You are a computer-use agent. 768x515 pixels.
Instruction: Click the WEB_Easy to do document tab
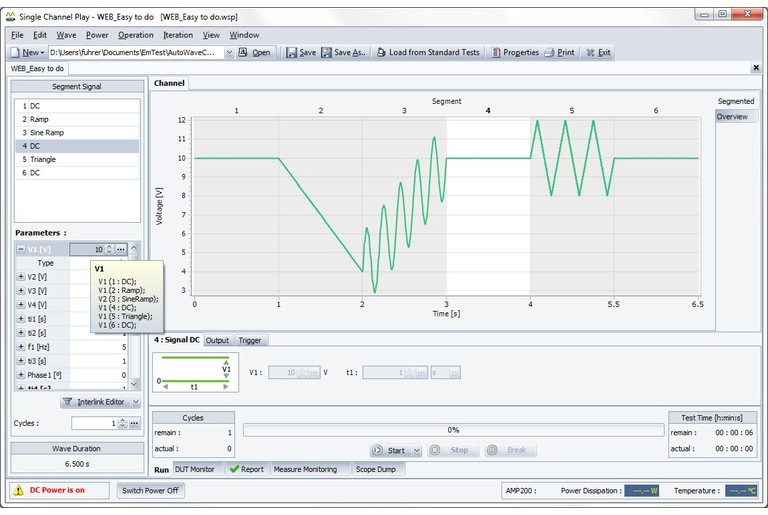(x=37, y=68)
